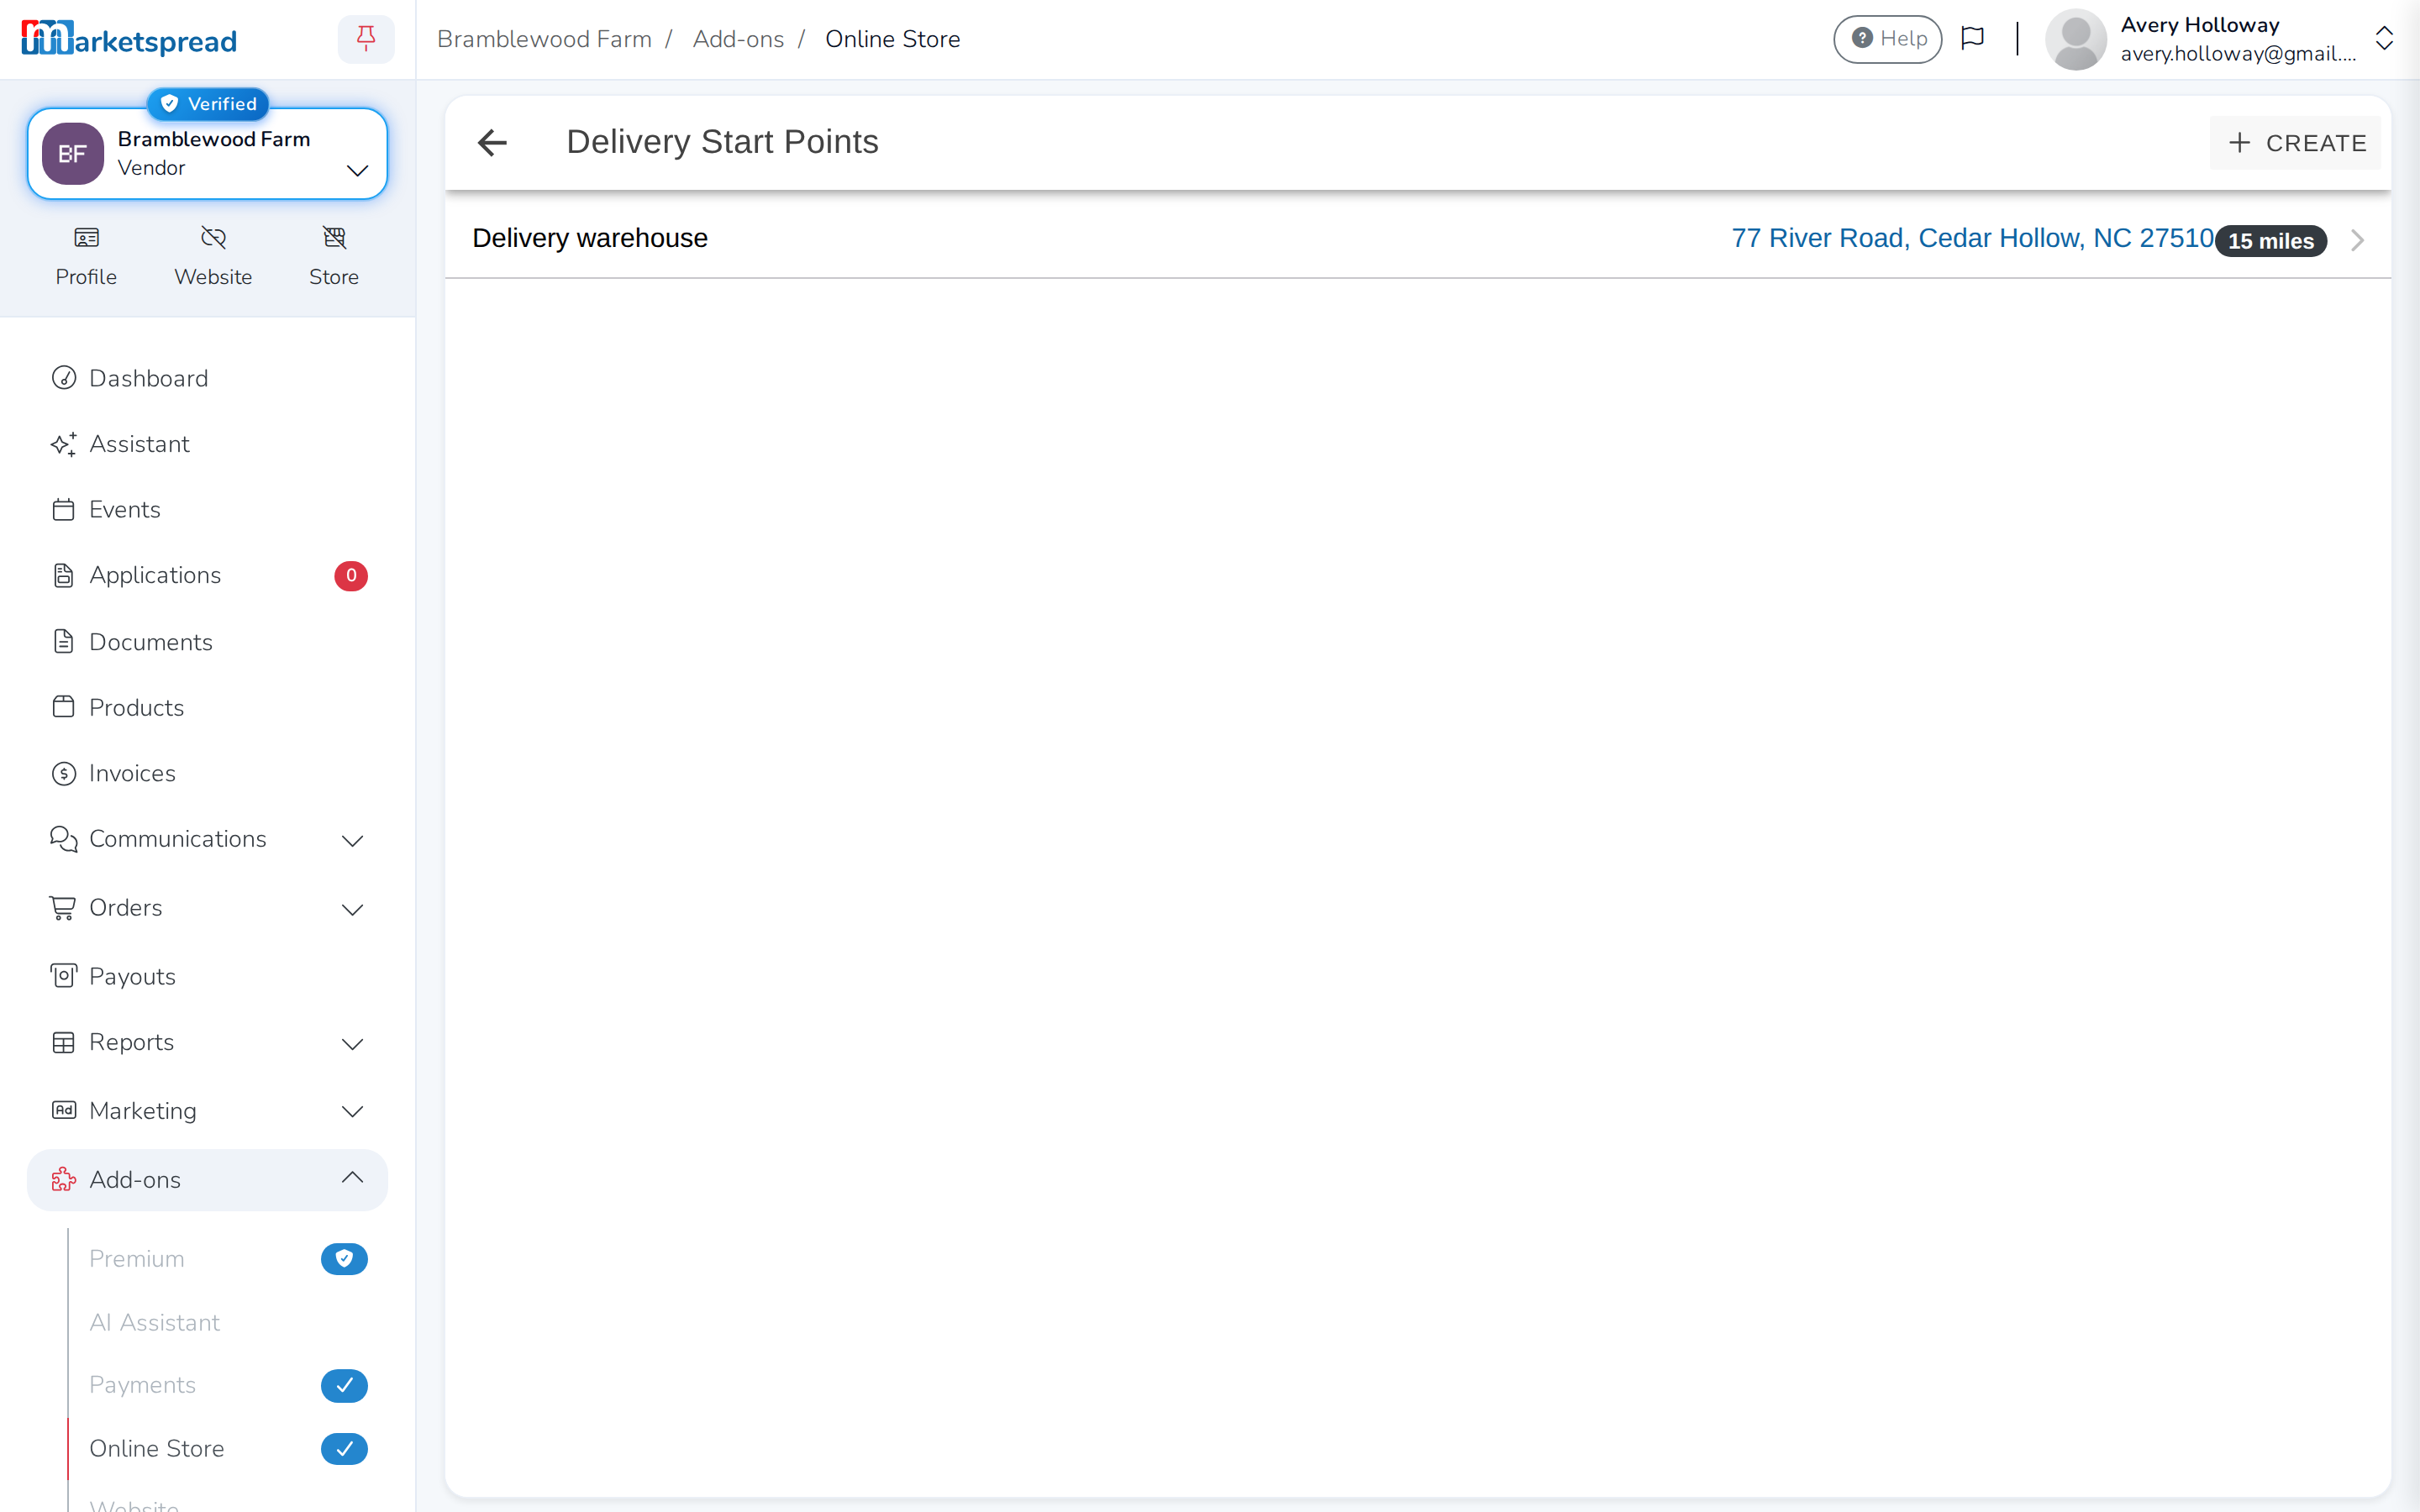Open the flag notifications icon
This screenshot has width=2420, height=1512.
point(1972,39)
